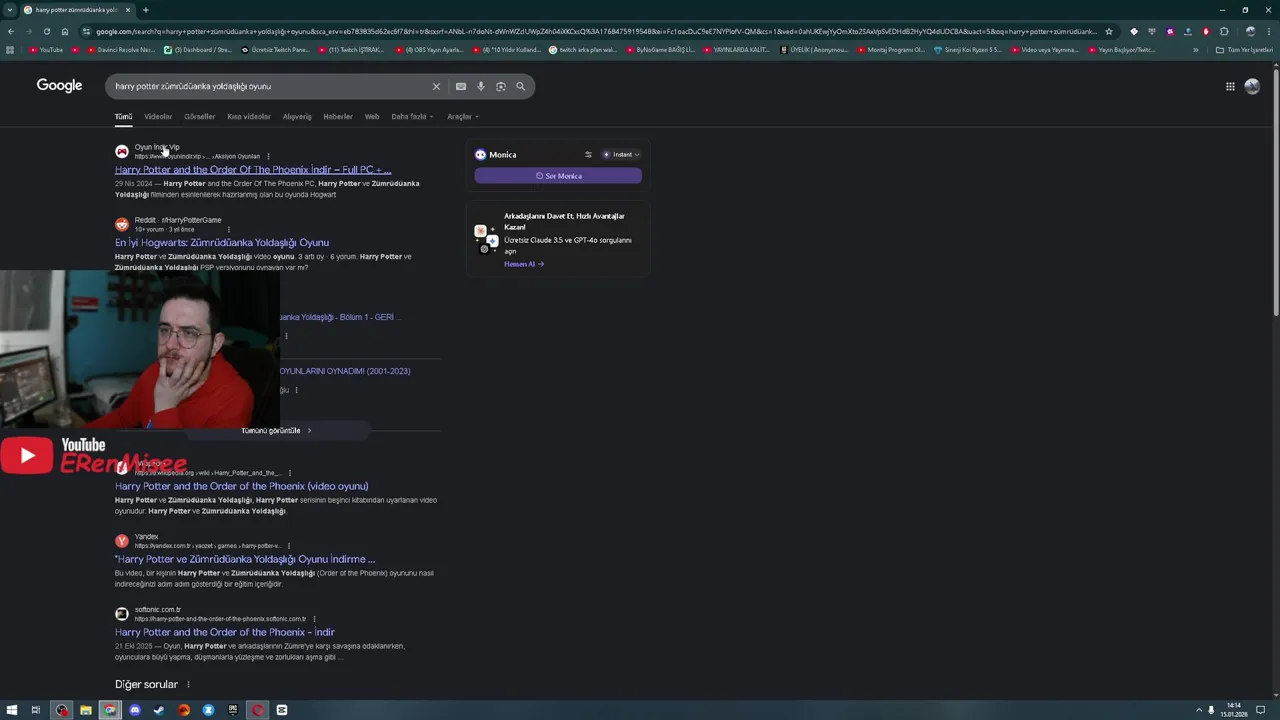The height and width of the screenshot is (720, 1280).
Task: Click the Chrome address bar
Action: 595,31
